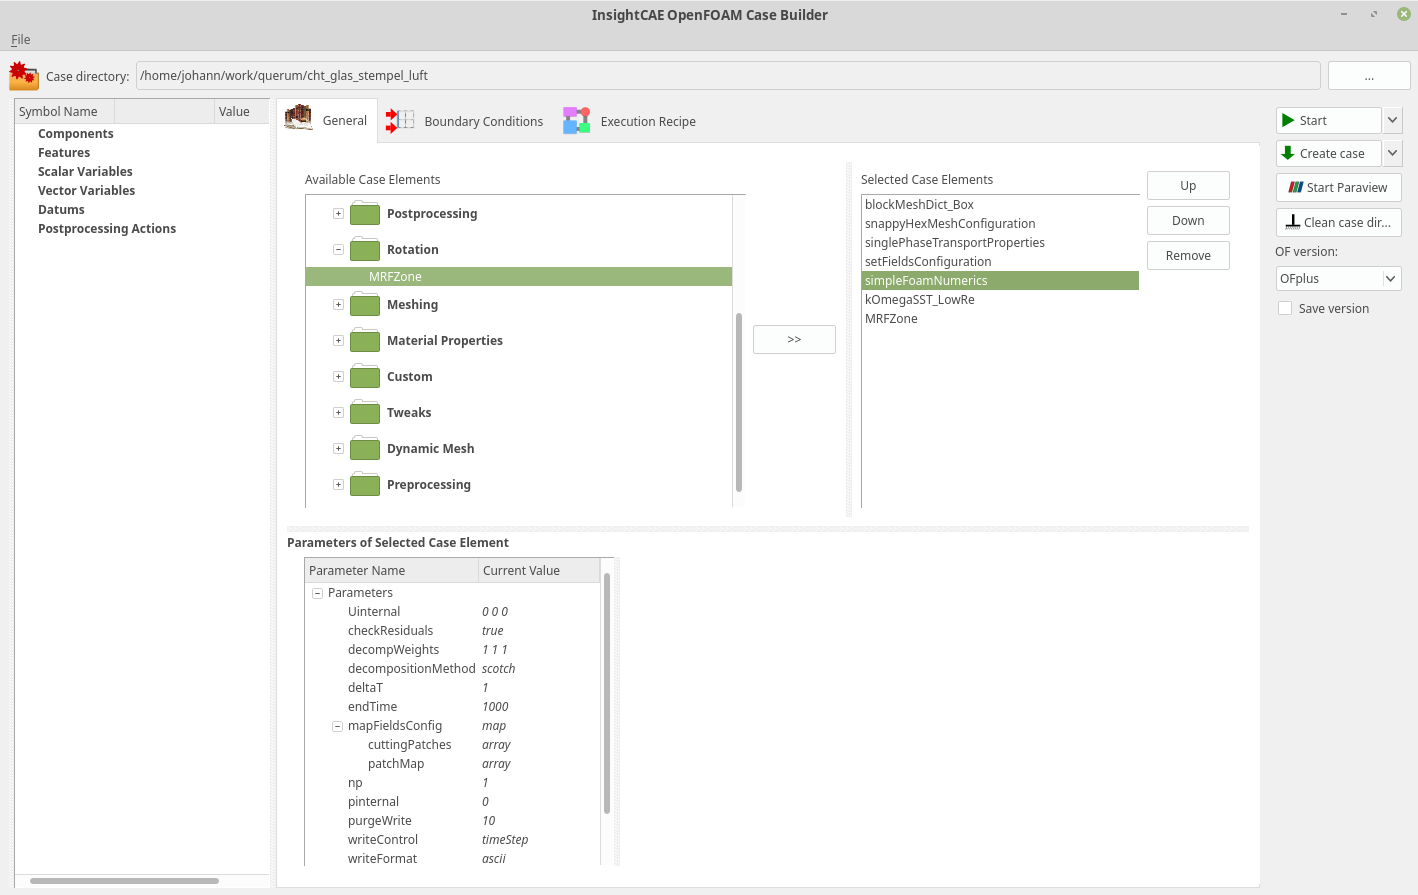
Task: Click the Down button
Action: point(1188,220)
